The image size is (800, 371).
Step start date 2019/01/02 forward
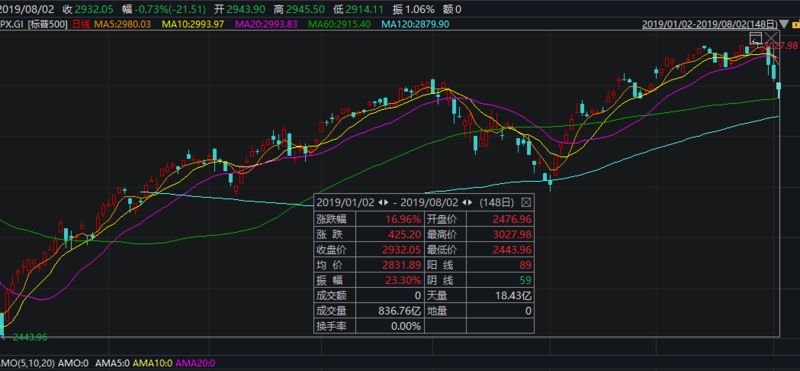(x=385, y=202)
